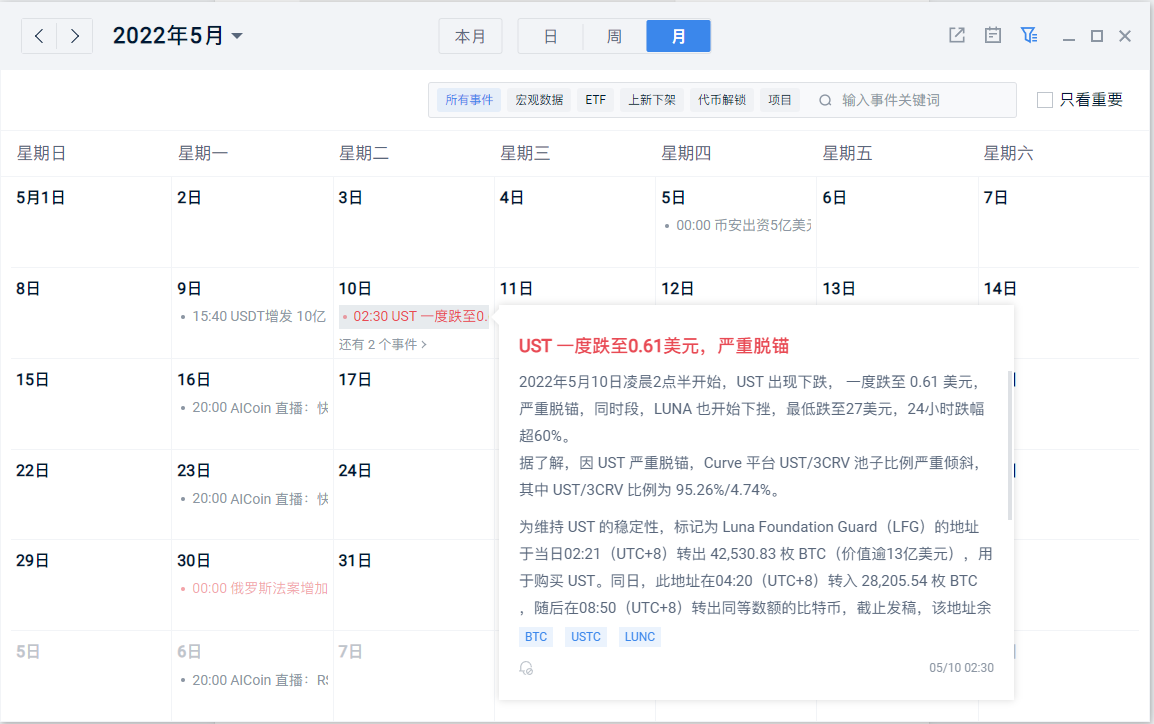Open the 币安出资5亿美元 event on 5日

point(737,226)
